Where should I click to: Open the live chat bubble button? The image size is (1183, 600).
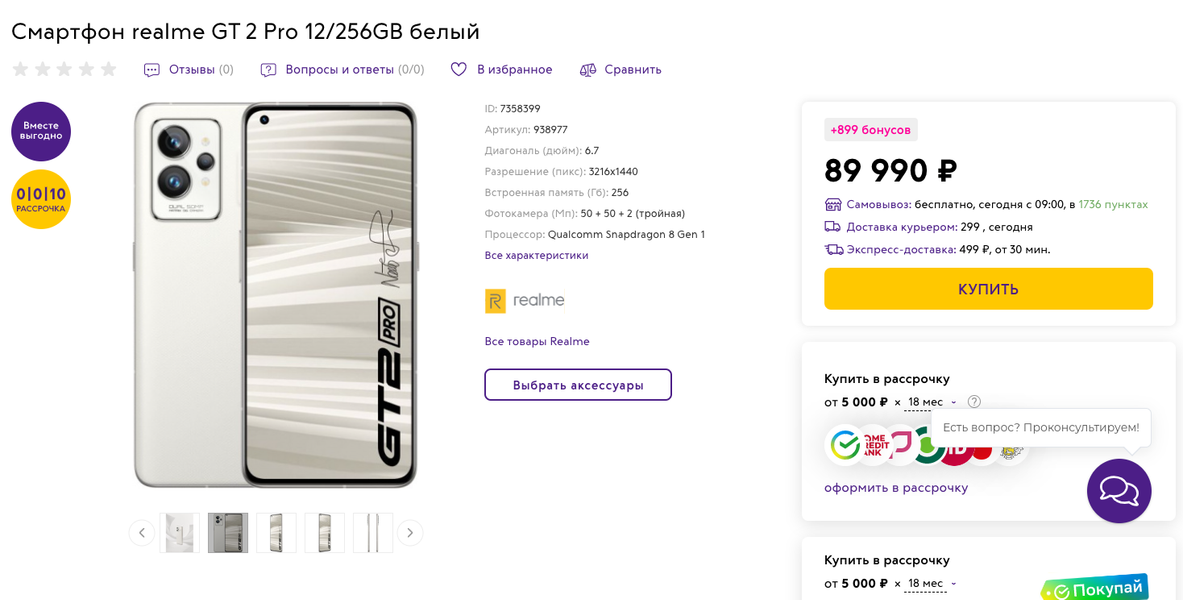(1119, 491)
